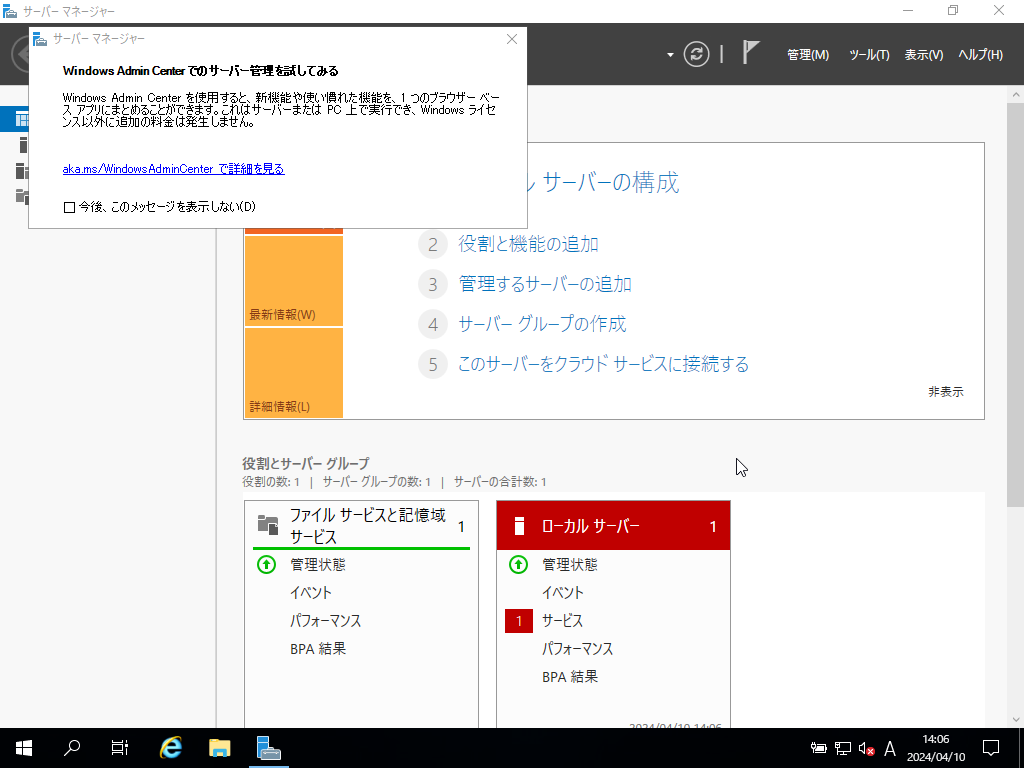1024x768 pixels.
Task: Click the network icon in the system tray
Action: tap(842, 748)
